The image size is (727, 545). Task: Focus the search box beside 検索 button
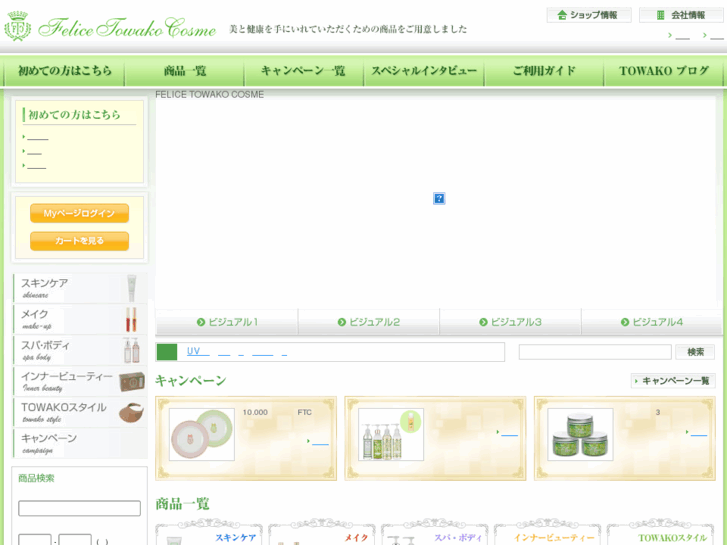595,352
